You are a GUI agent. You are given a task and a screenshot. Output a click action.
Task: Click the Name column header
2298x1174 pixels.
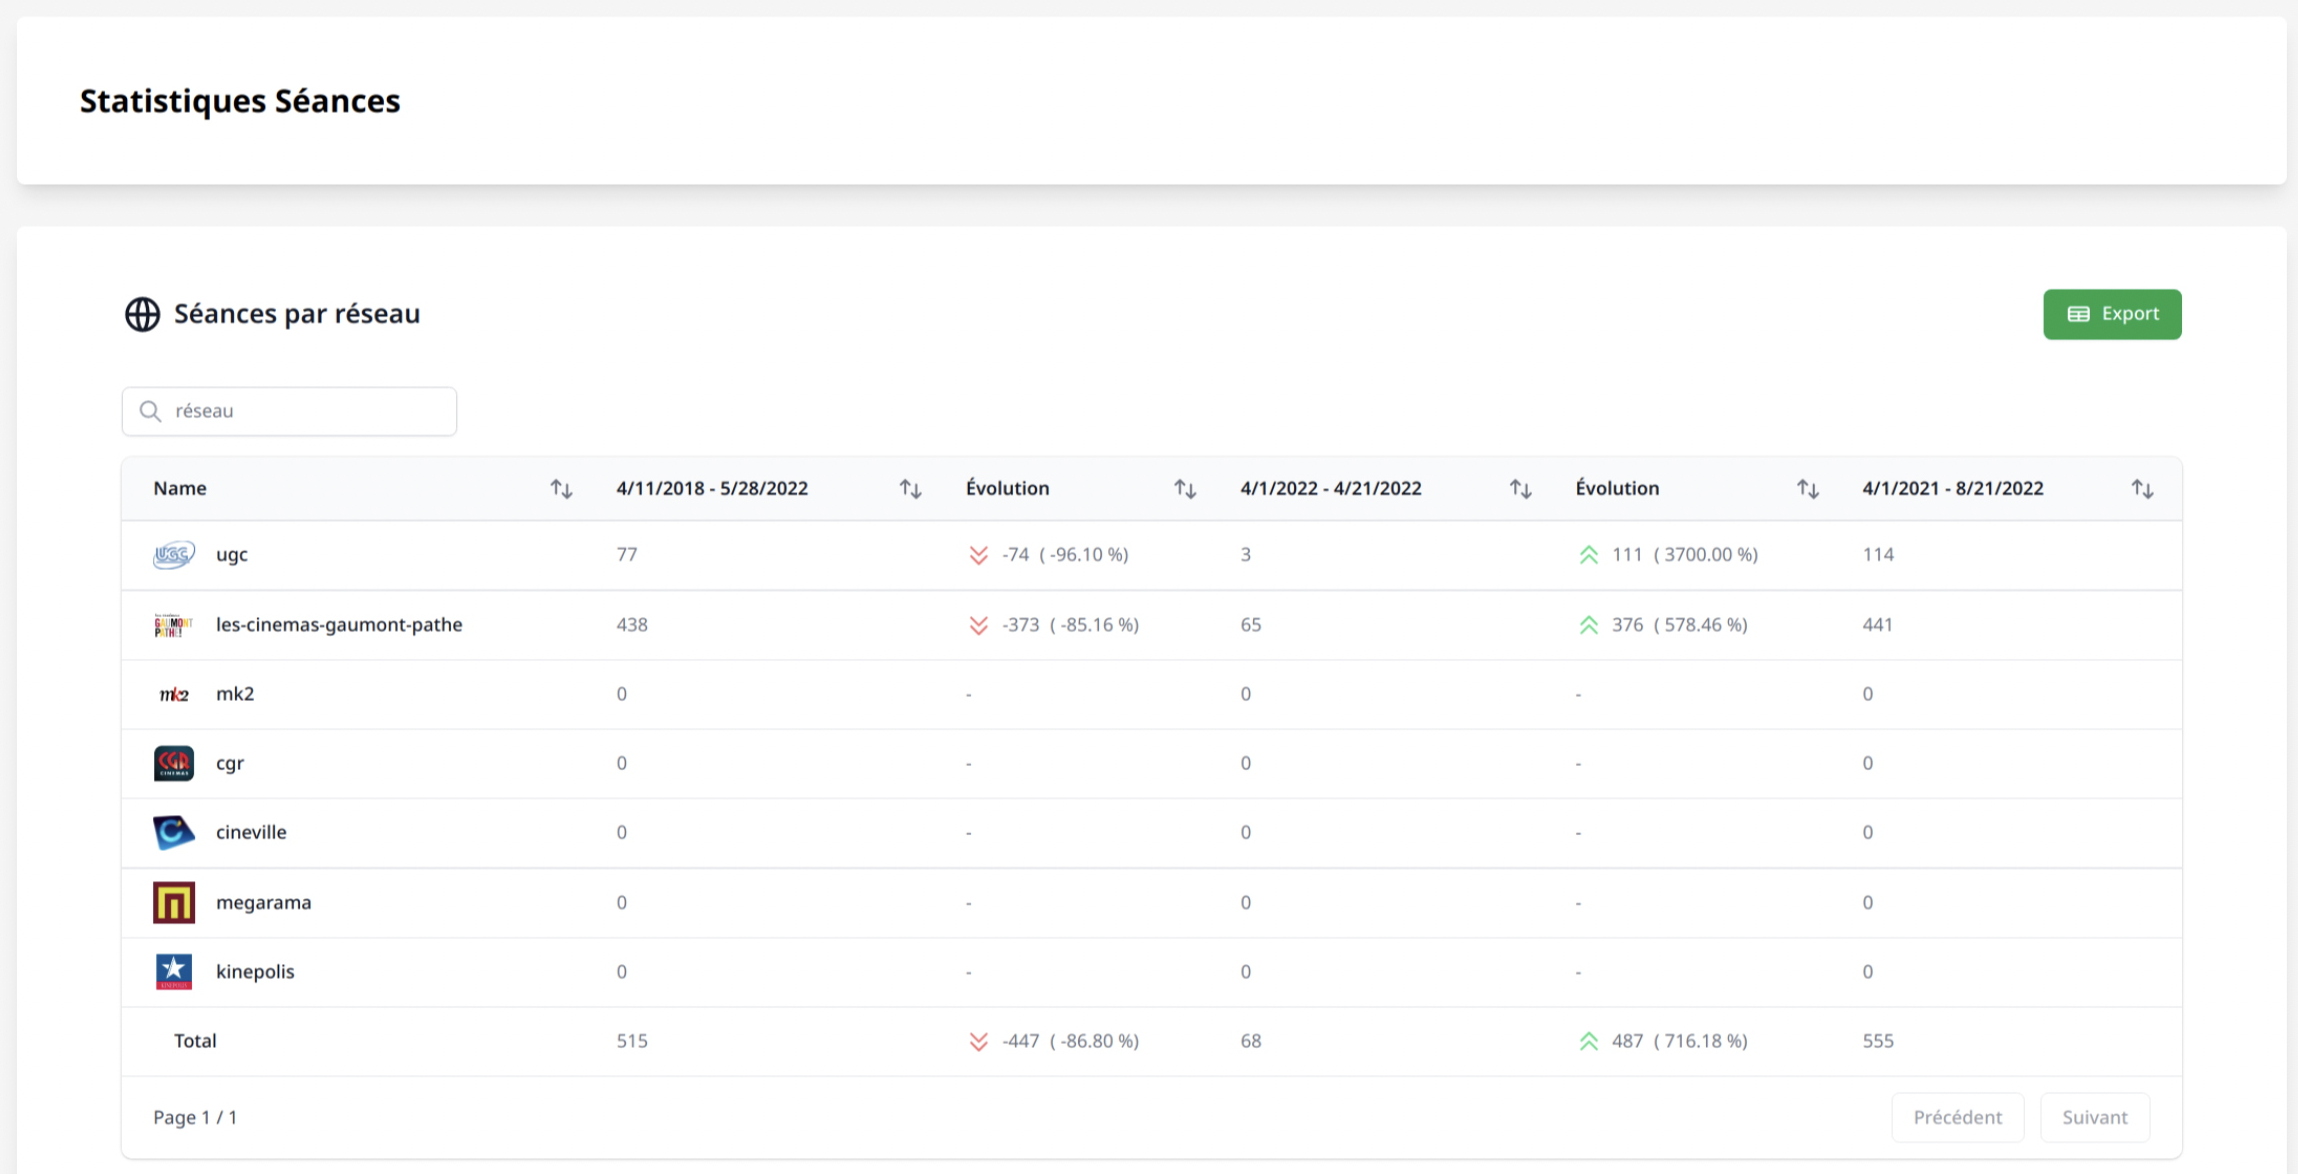pyautogui.click(x=180, y=488)
